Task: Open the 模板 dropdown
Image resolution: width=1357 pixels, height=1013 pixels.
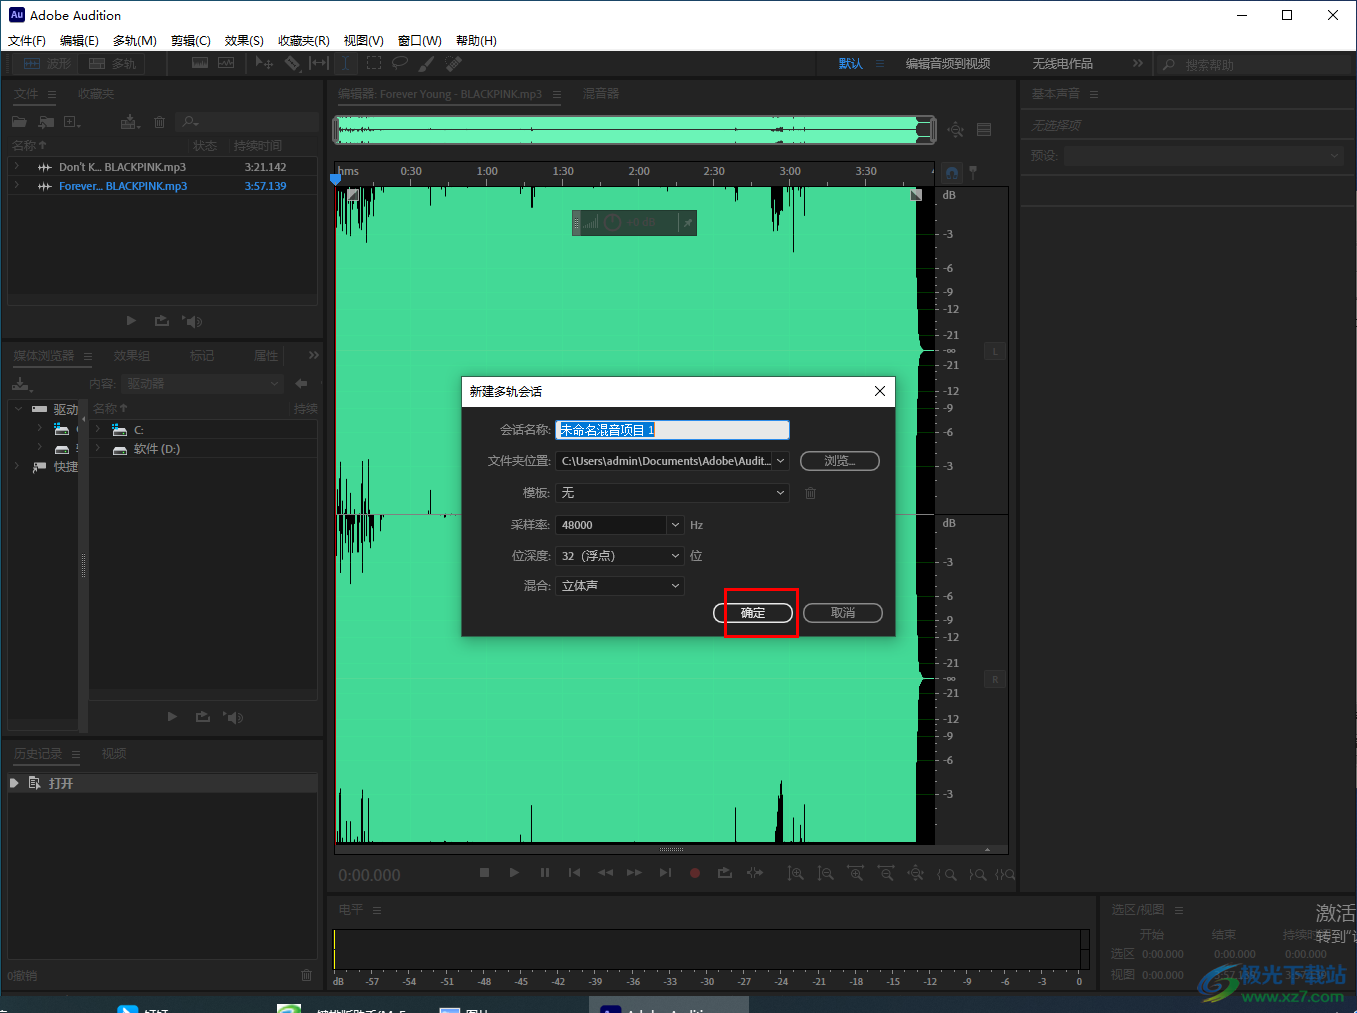Action: [672, 493]
